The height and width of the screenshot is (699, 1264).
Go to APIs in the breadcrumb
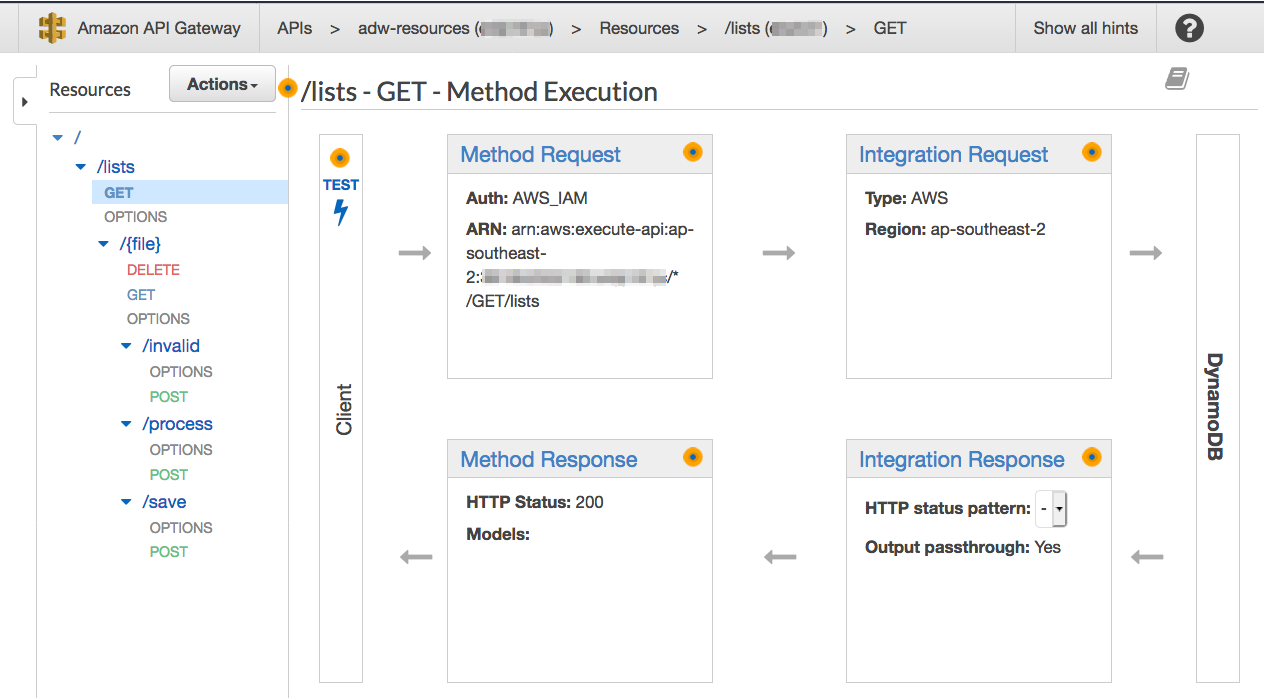pyautogui.click(x=294, y=28)
